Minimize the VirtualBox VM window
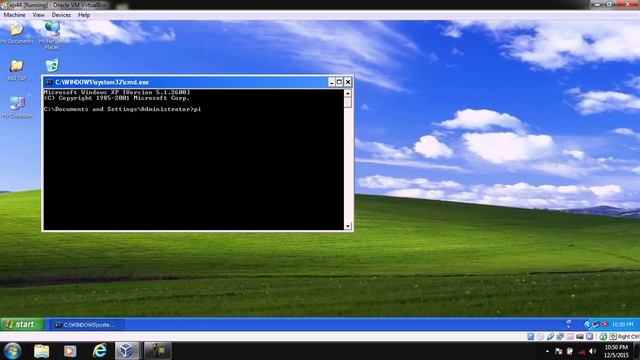Screen dimensions: 640x360 point(598,4)
